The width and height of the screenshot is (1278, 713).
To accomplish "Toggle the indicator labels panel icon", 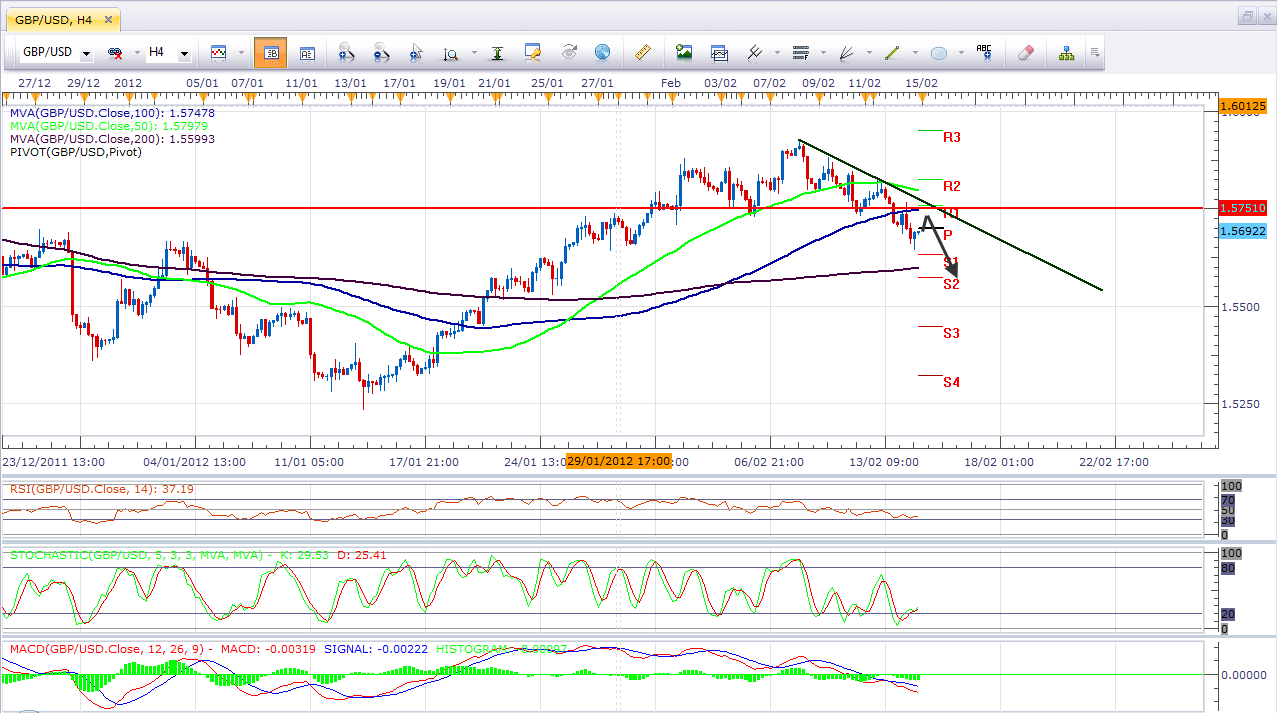I will click(x=307, y=52).
